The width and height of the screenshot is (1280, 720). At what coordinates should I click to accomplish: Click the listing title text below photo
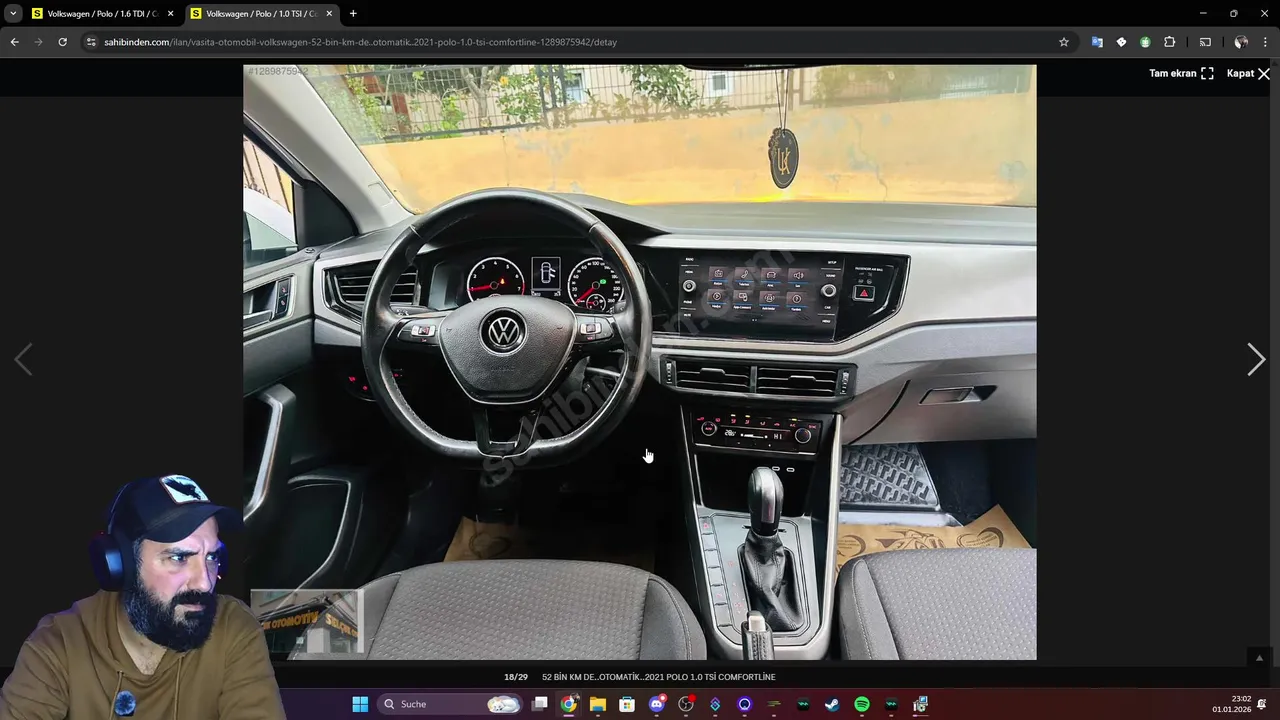tap(658, 677)
